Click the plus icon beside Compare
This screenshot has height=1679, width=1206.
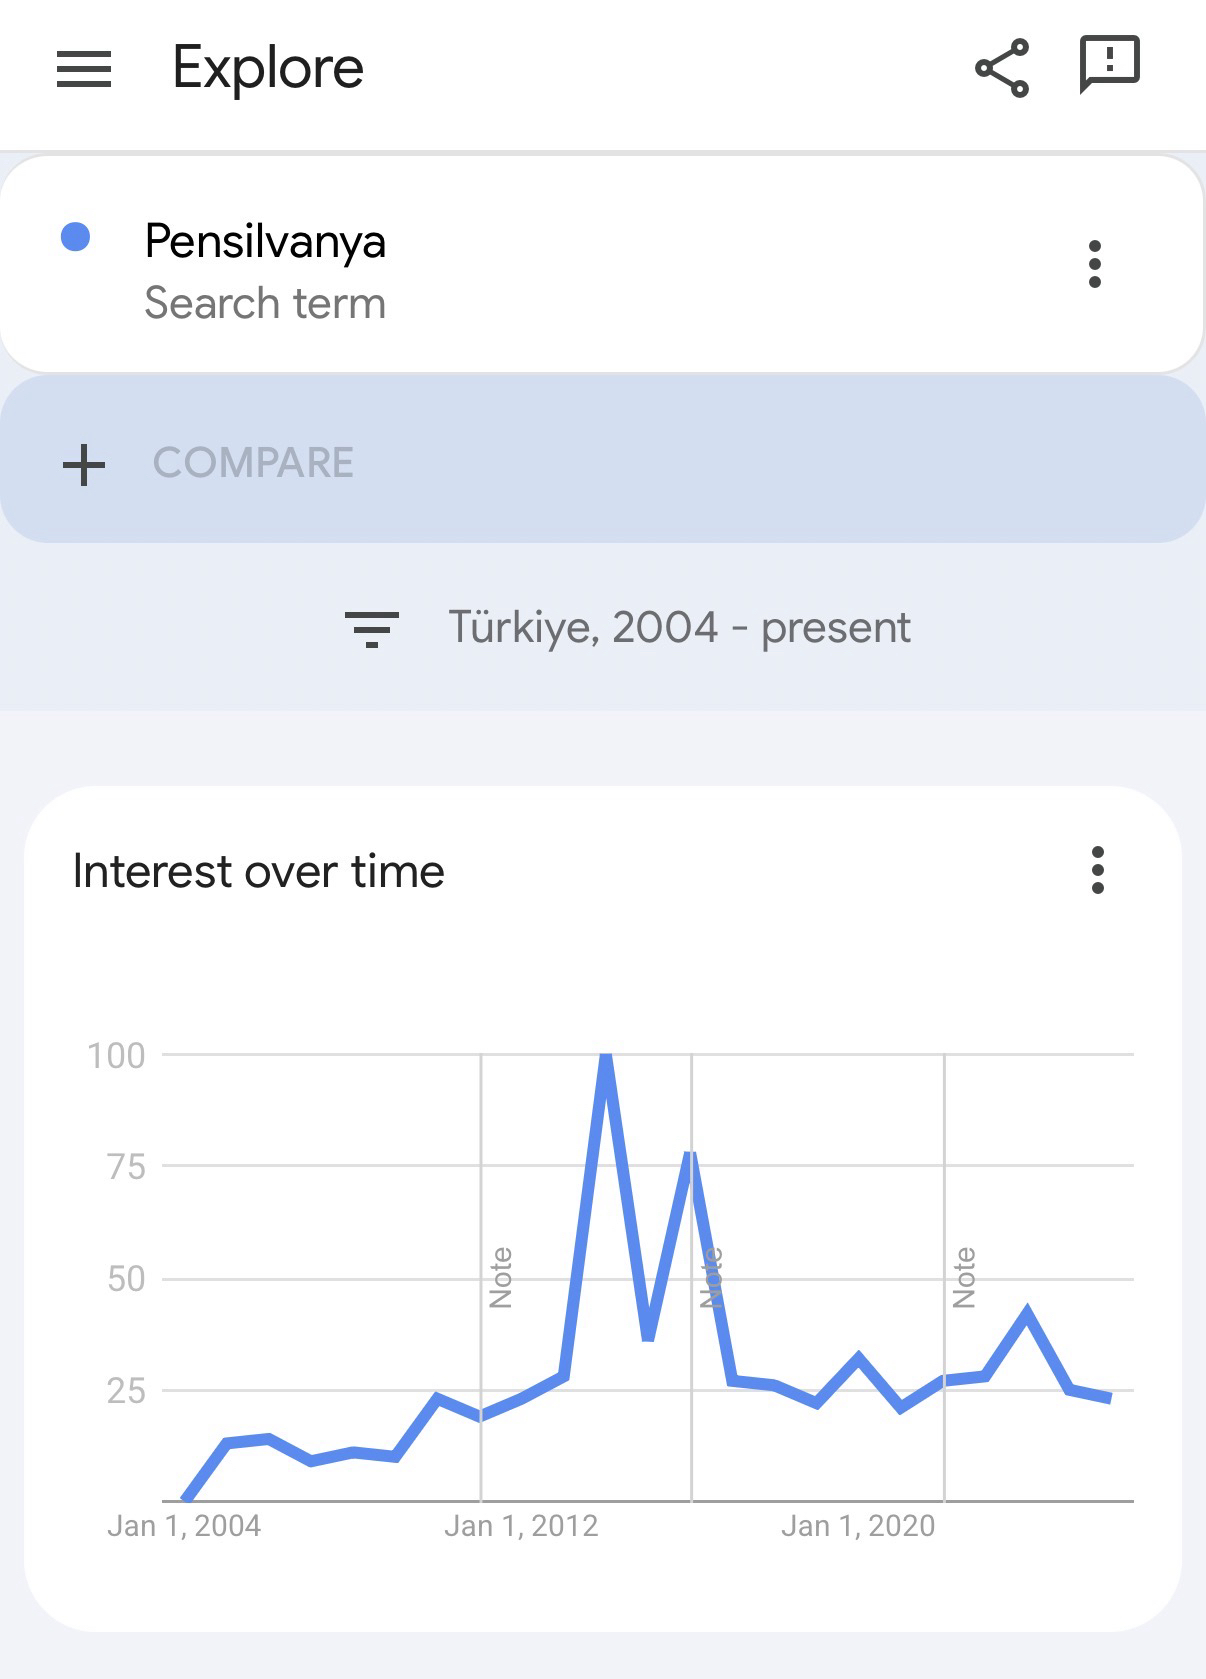point(84,465)
